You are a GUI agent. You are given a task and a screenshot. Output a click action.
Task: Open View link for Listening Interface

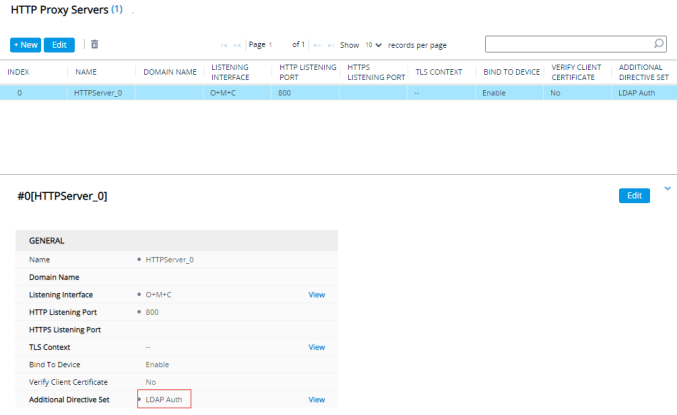click(316, 295)
